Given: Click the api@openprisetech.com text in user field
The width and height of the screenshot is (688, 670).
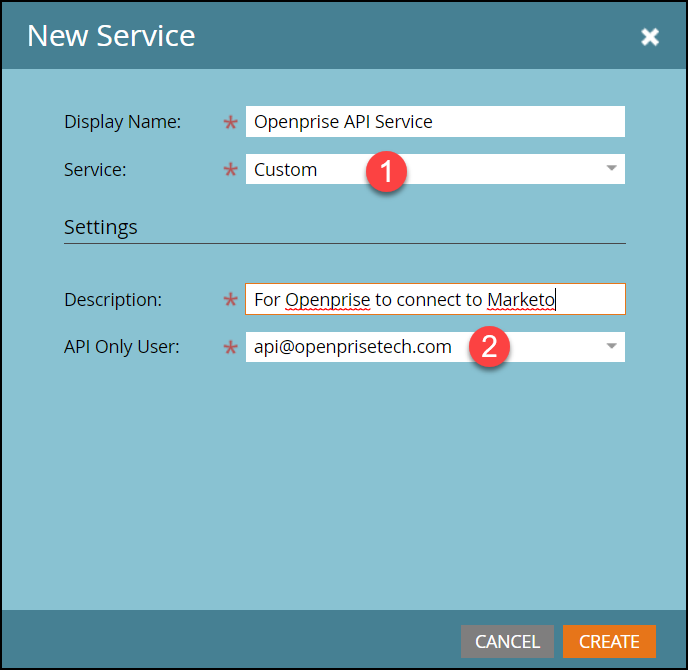Looking at the screenshot, I should pos(352,348).
